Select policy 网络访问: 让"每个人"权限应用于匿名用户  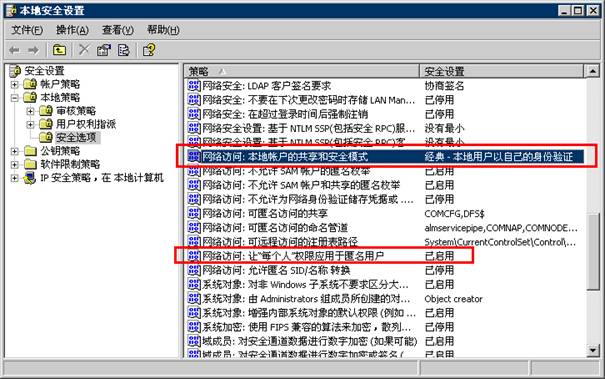(x=293, y=256)
